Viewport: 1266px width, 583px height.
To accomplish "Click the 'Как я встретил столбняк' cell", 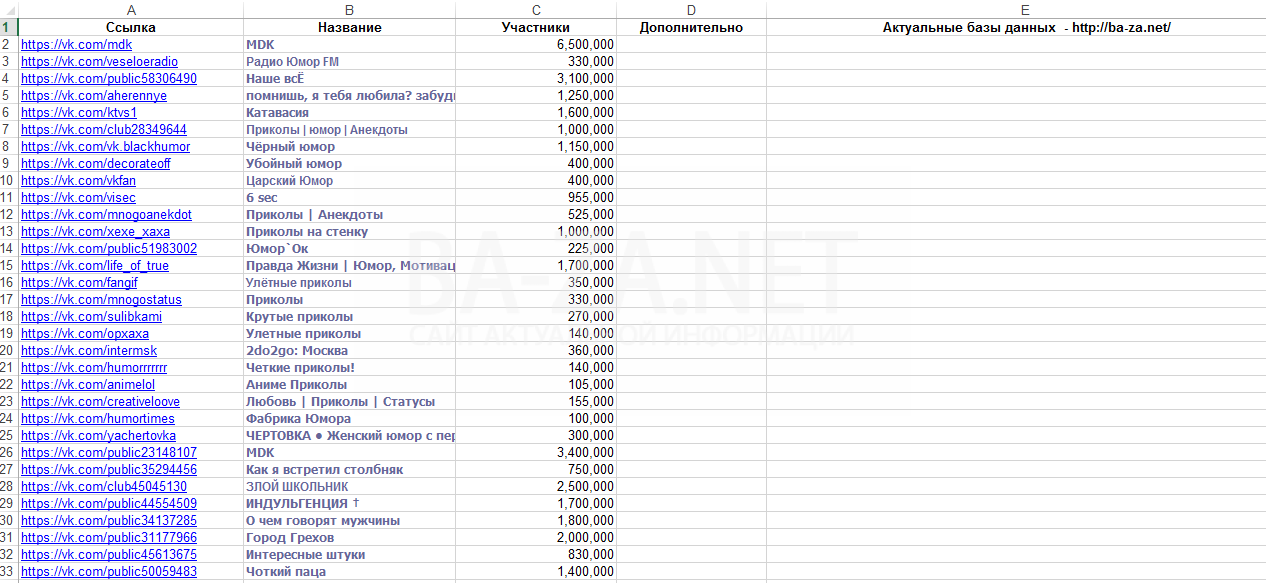I will (349, 469).
